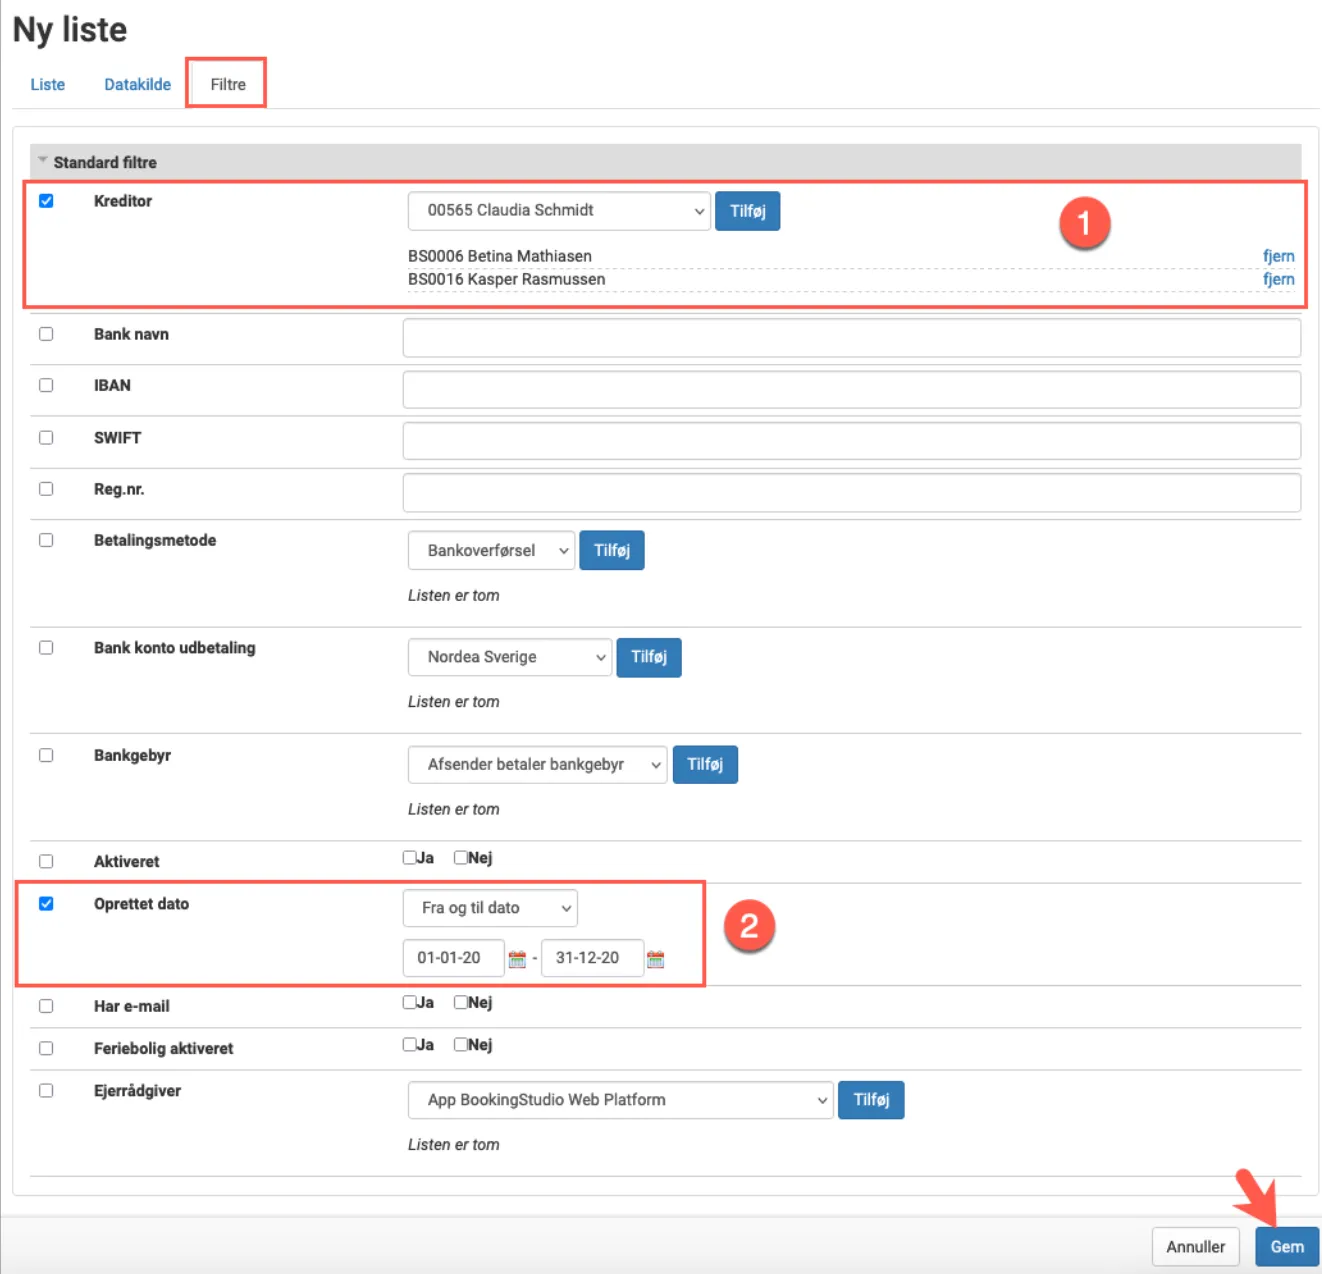Tick Ja for Feriebolig aktiveret
The height and width of the screenshot is (1274, 1322).
coord(409,1044)
